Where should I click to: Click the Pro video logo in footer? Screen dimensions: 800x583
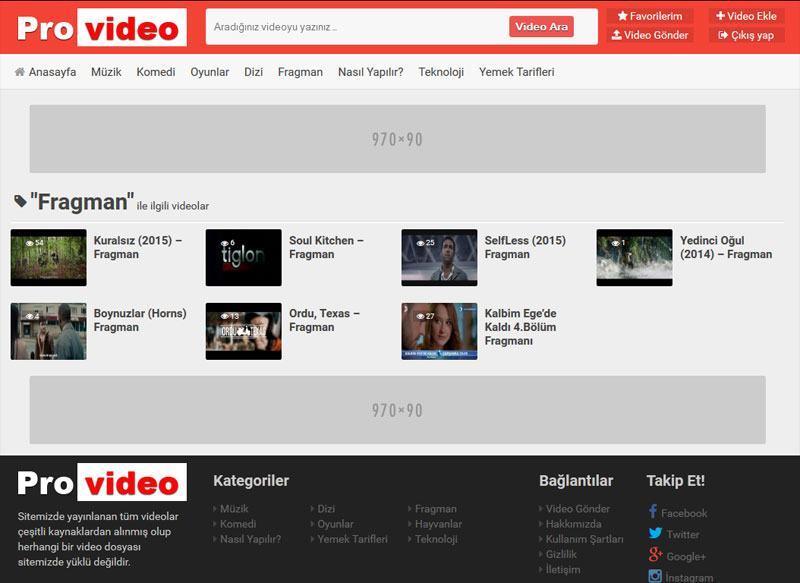102,482
